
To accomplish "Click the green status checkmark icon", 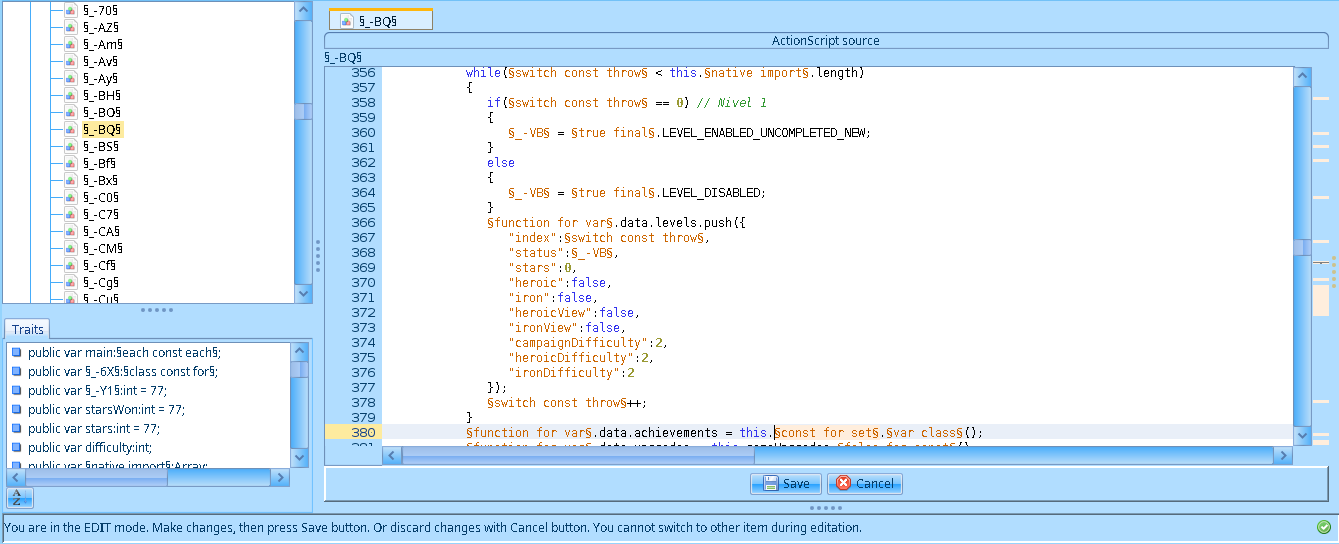I will coord(1324,527).
